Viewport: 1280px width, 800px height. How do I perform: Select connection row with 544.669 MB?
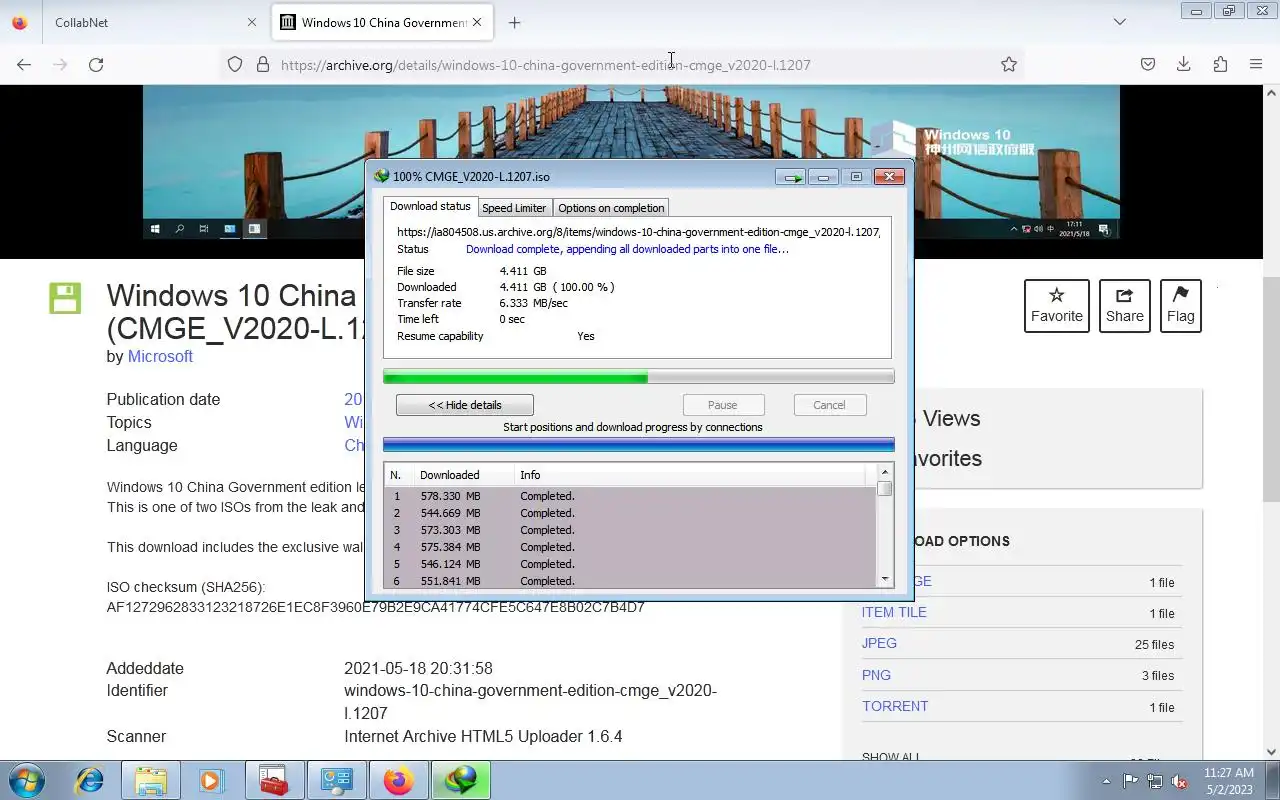pyautogui.click(x=630, y=513)
